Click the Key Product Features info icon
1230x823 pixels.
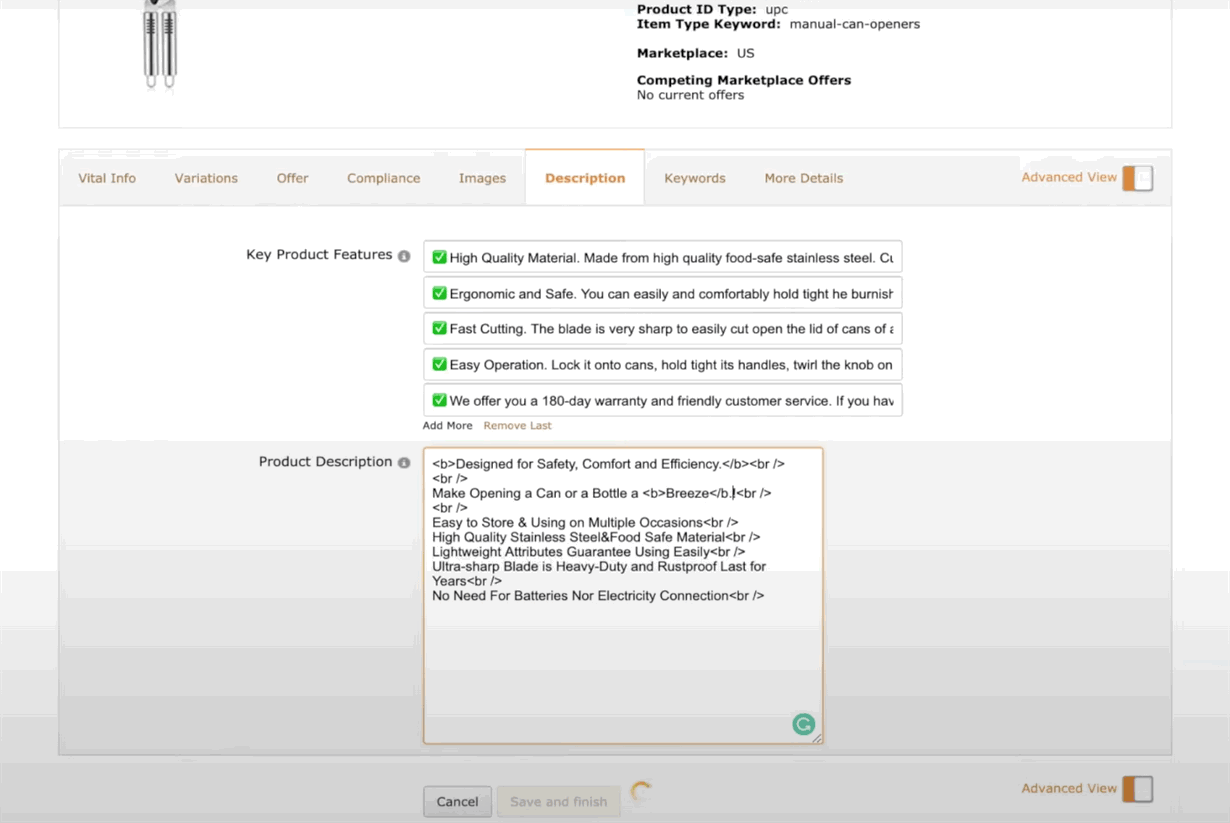(404, 256)
